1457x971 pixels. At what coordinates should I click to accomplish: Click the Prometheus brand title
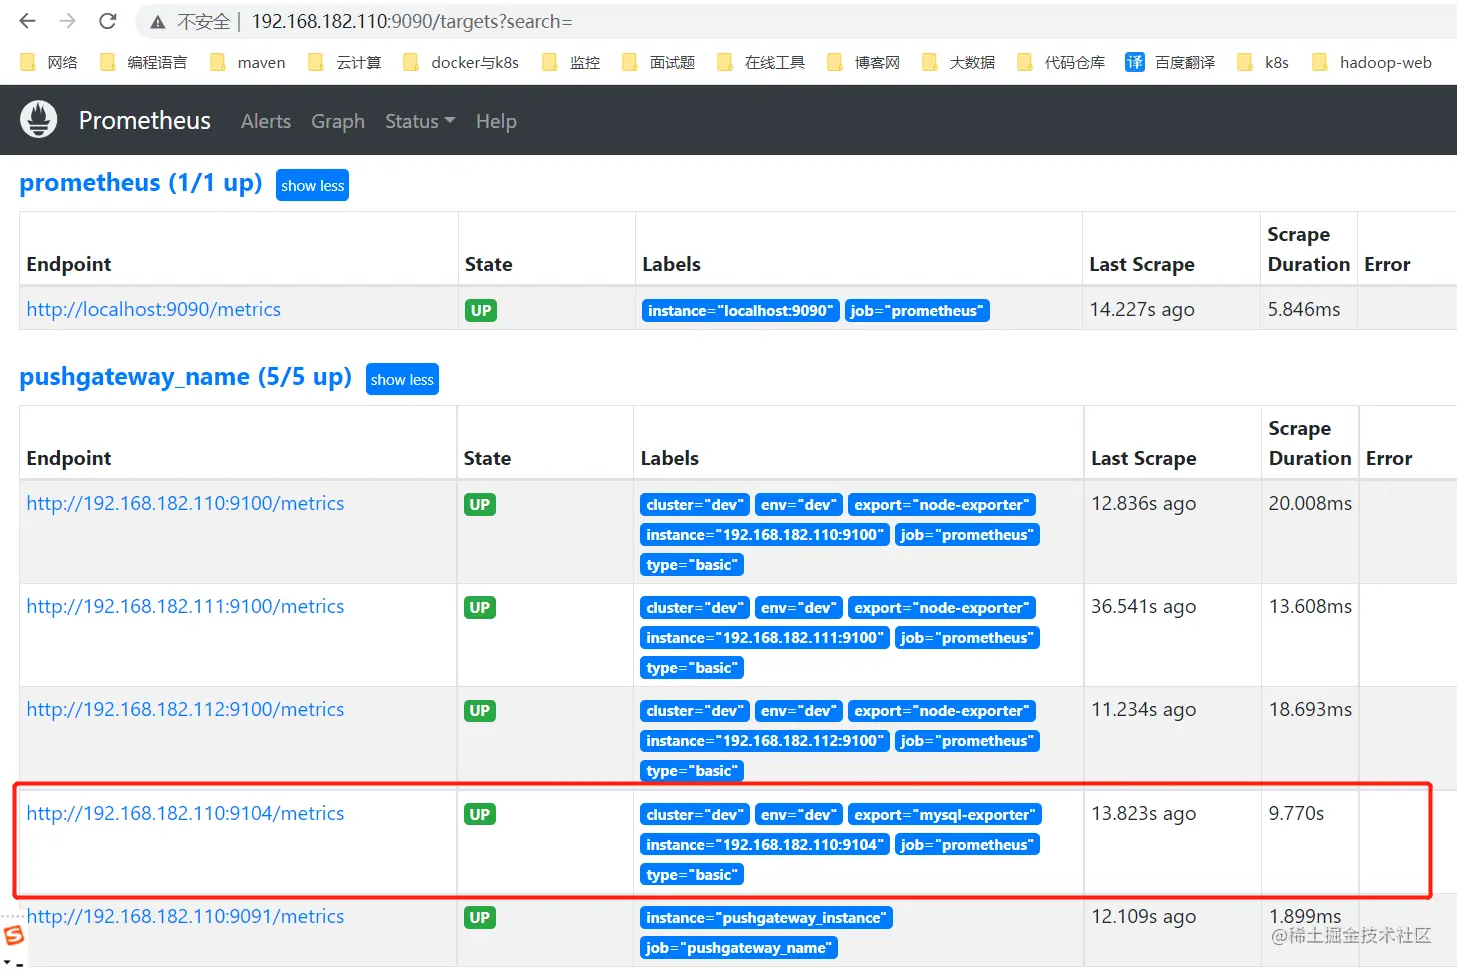(145, 120)
